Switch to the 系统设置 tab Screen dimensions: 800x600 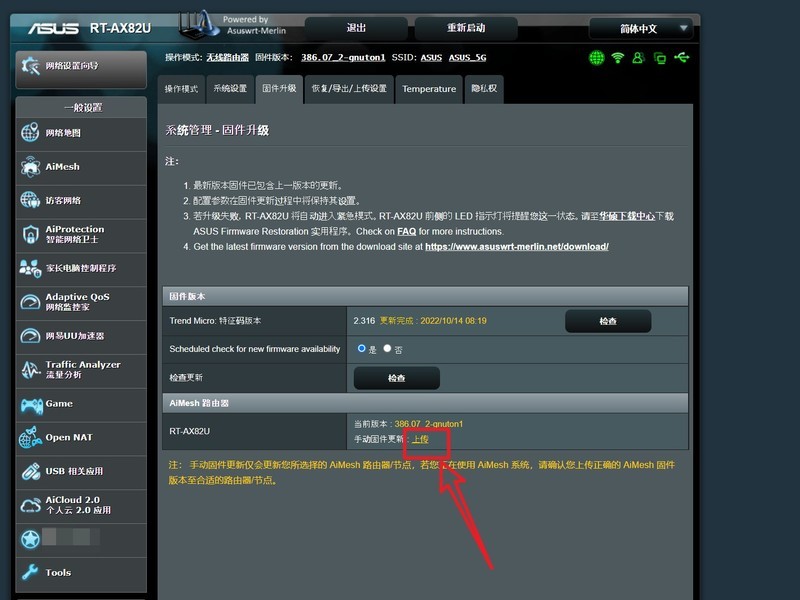click(x=230, y=89)
